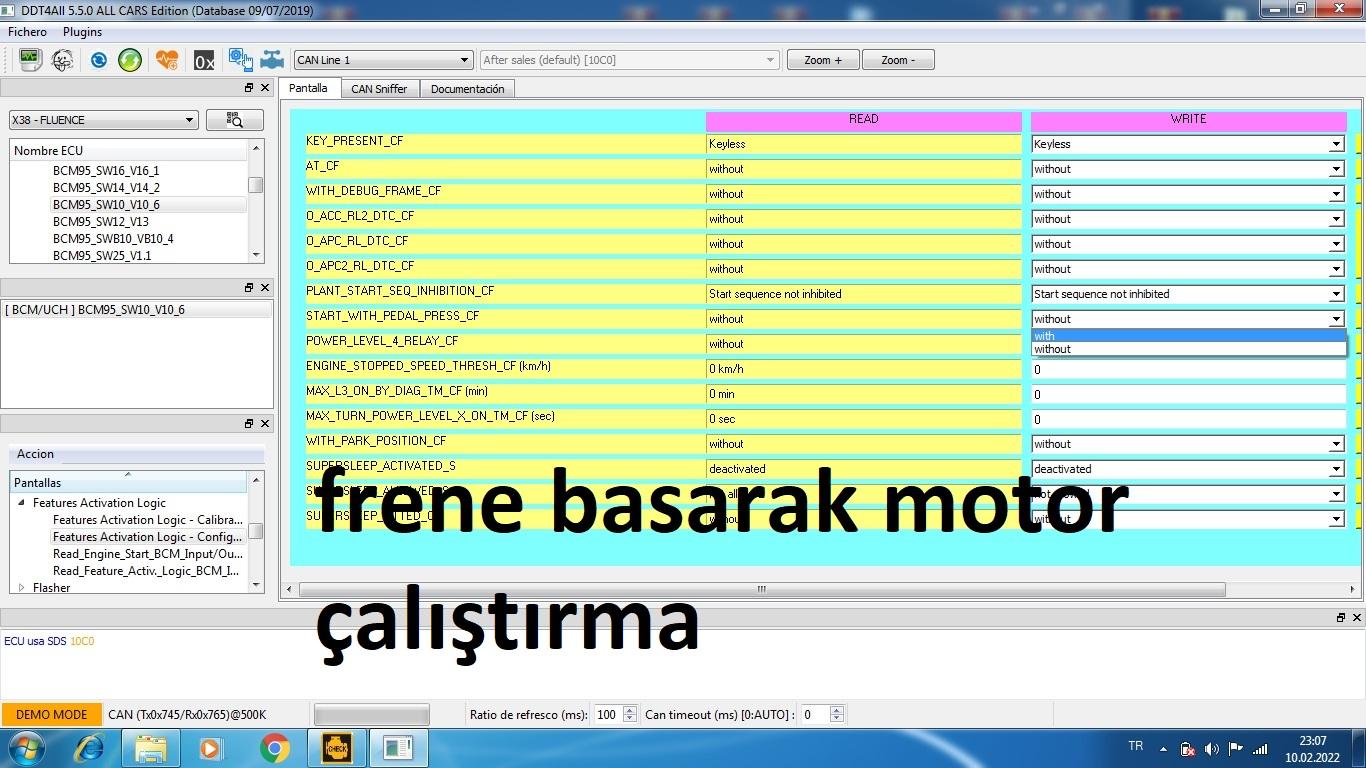1366x768 pixels.
Task: Click the blue refresh arrows icon
Action: 99,60
